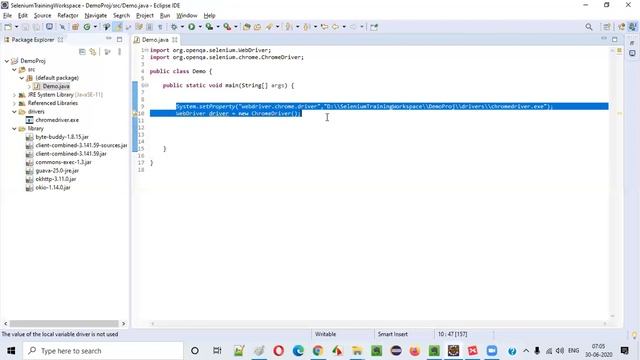Collapse the (default package) node

pyautogui.click(x=22, y=78)
